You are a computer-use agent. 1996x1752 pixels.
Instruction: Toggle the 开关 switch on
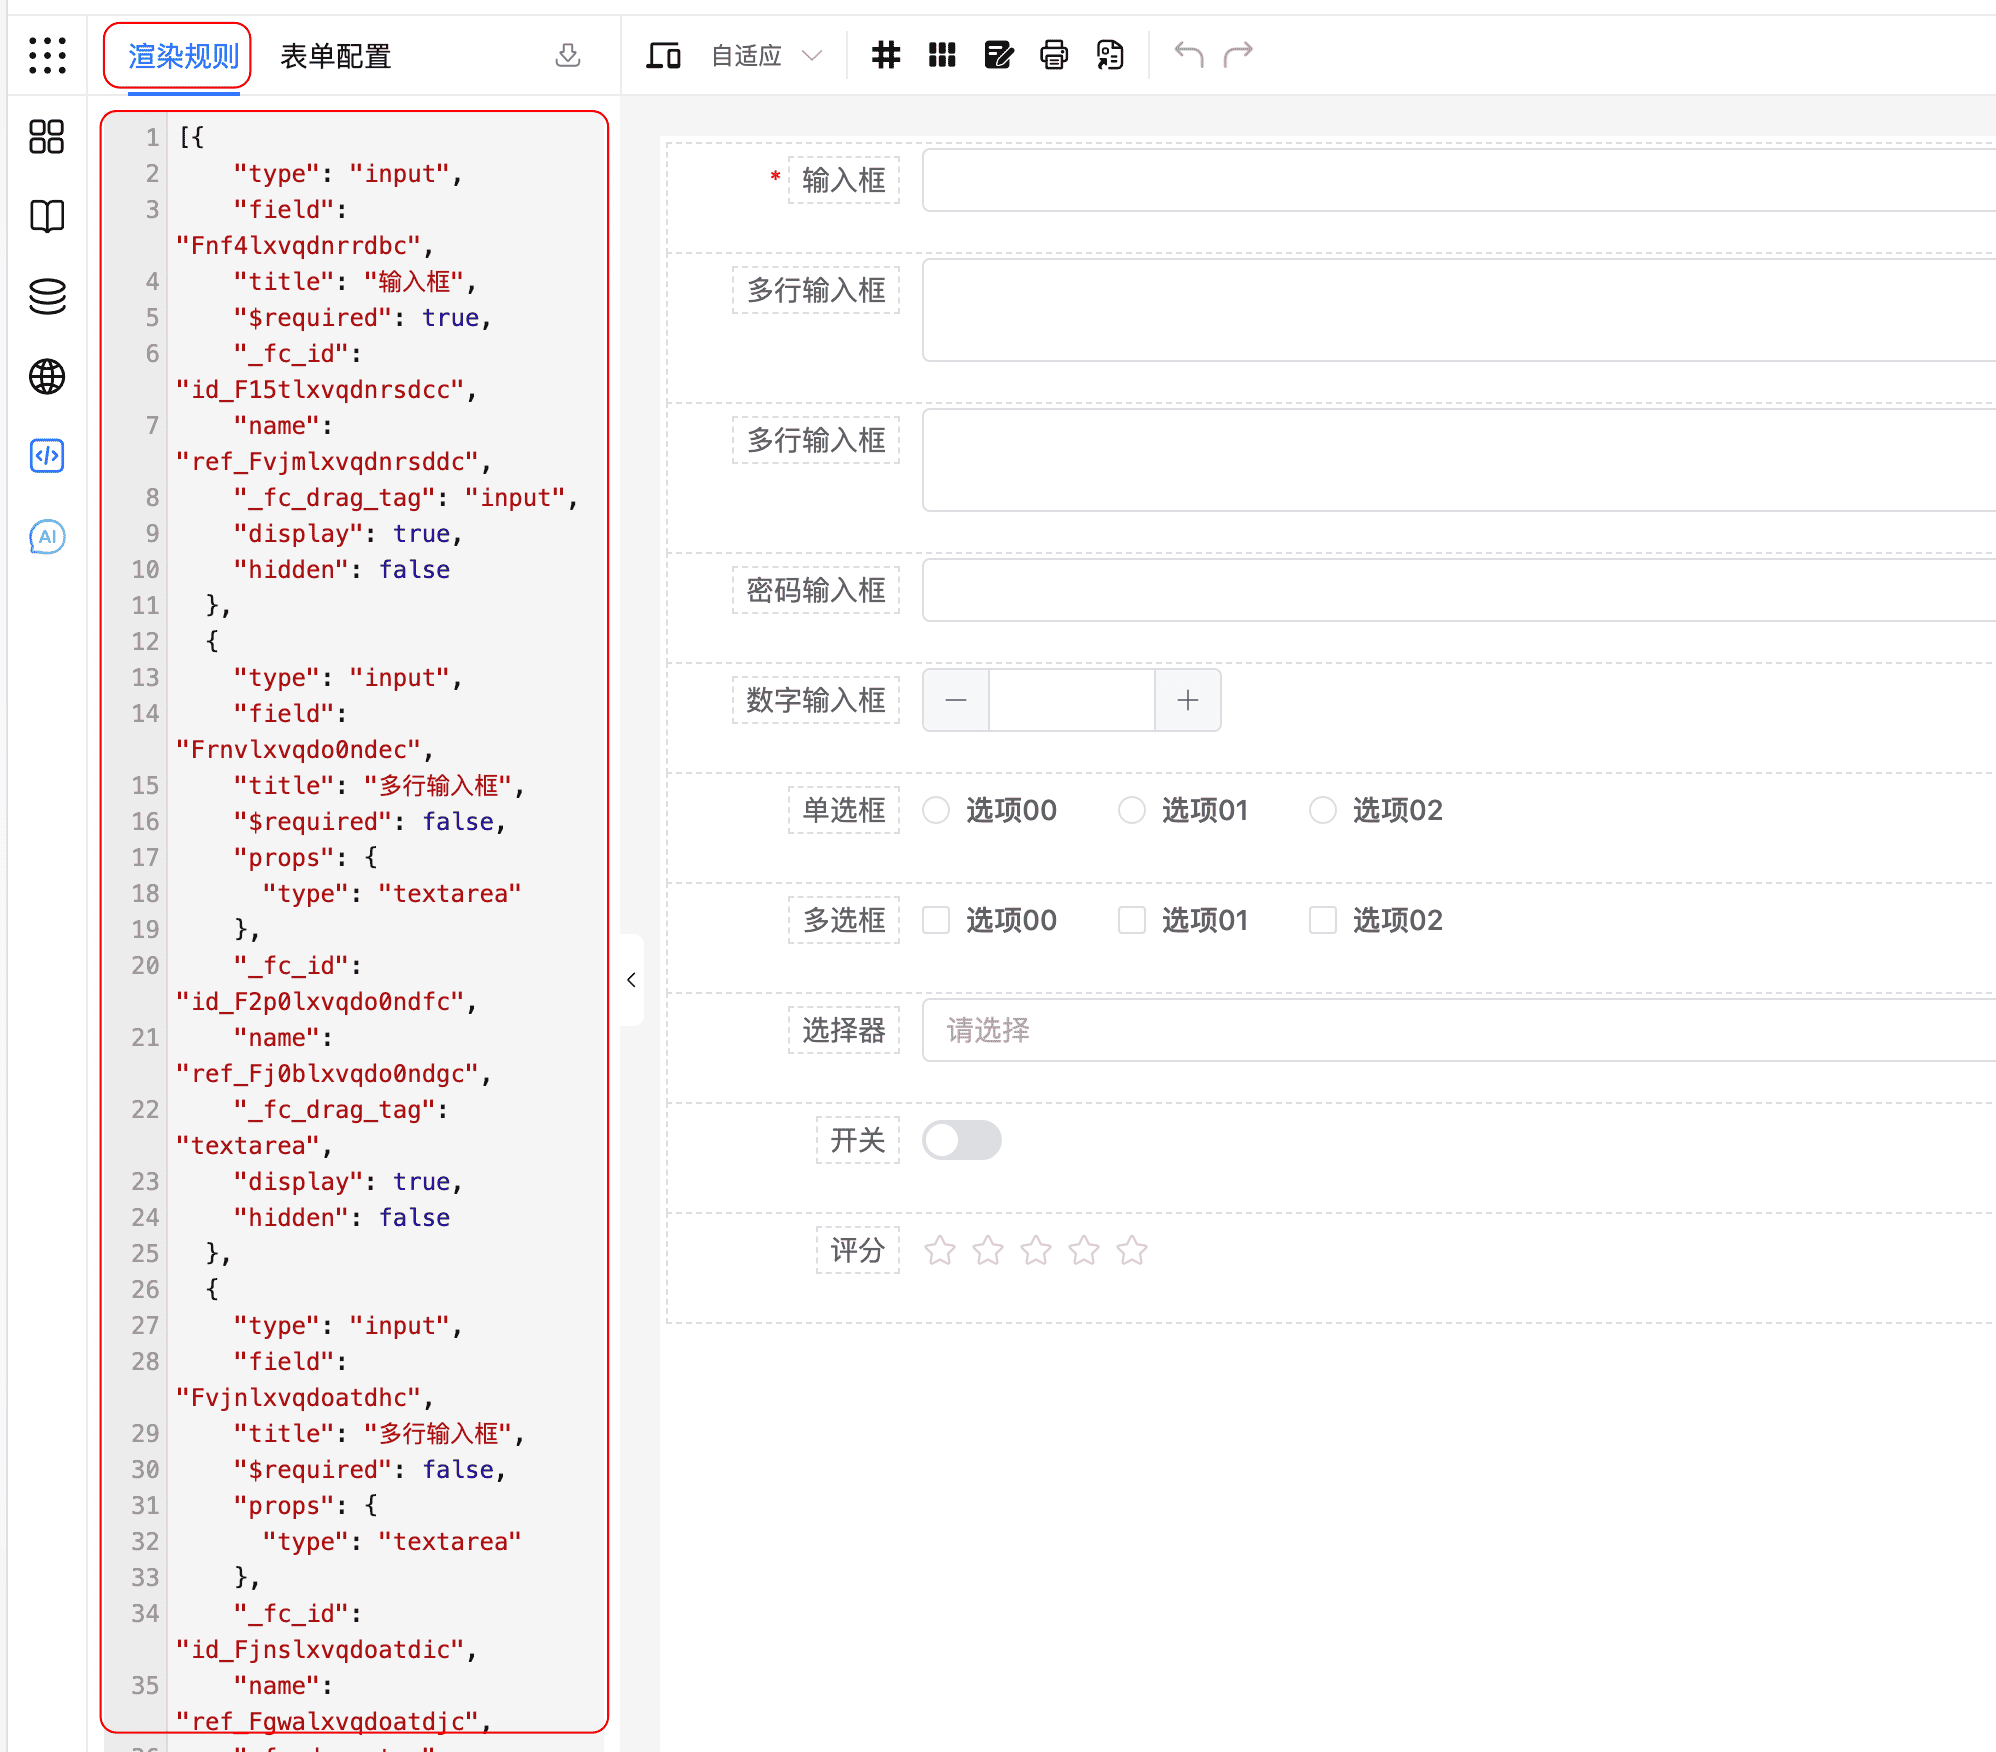pyautogui.click(x=961, y=1140)
